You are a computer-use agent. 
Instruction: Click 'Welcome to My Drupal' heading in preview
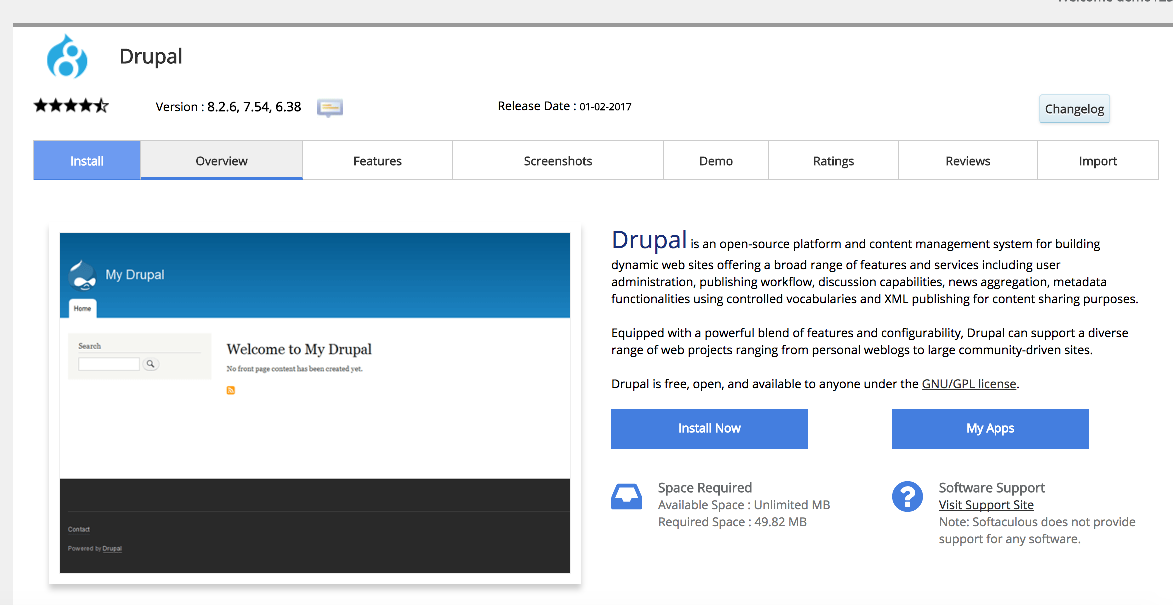tap(299, 349)
